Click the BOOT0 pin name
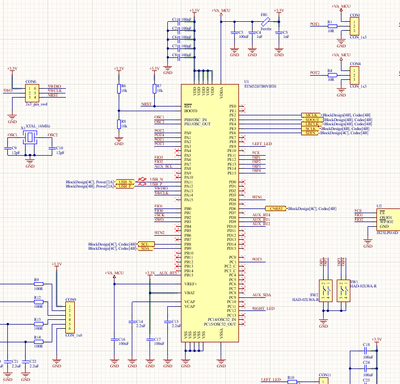Viewport: 400px width, 384px height. (191, 111)
